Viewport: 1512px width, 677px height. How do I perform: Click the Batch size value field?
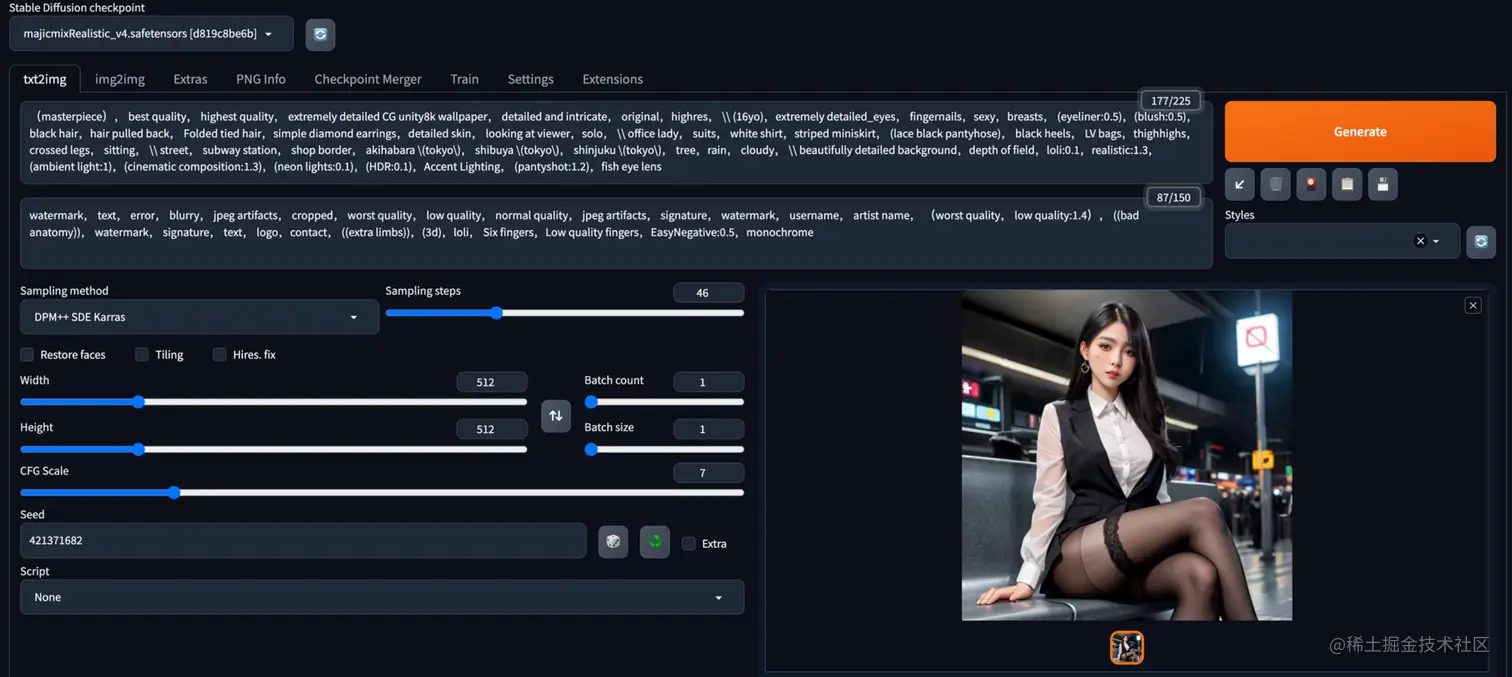tap(708, 429)
